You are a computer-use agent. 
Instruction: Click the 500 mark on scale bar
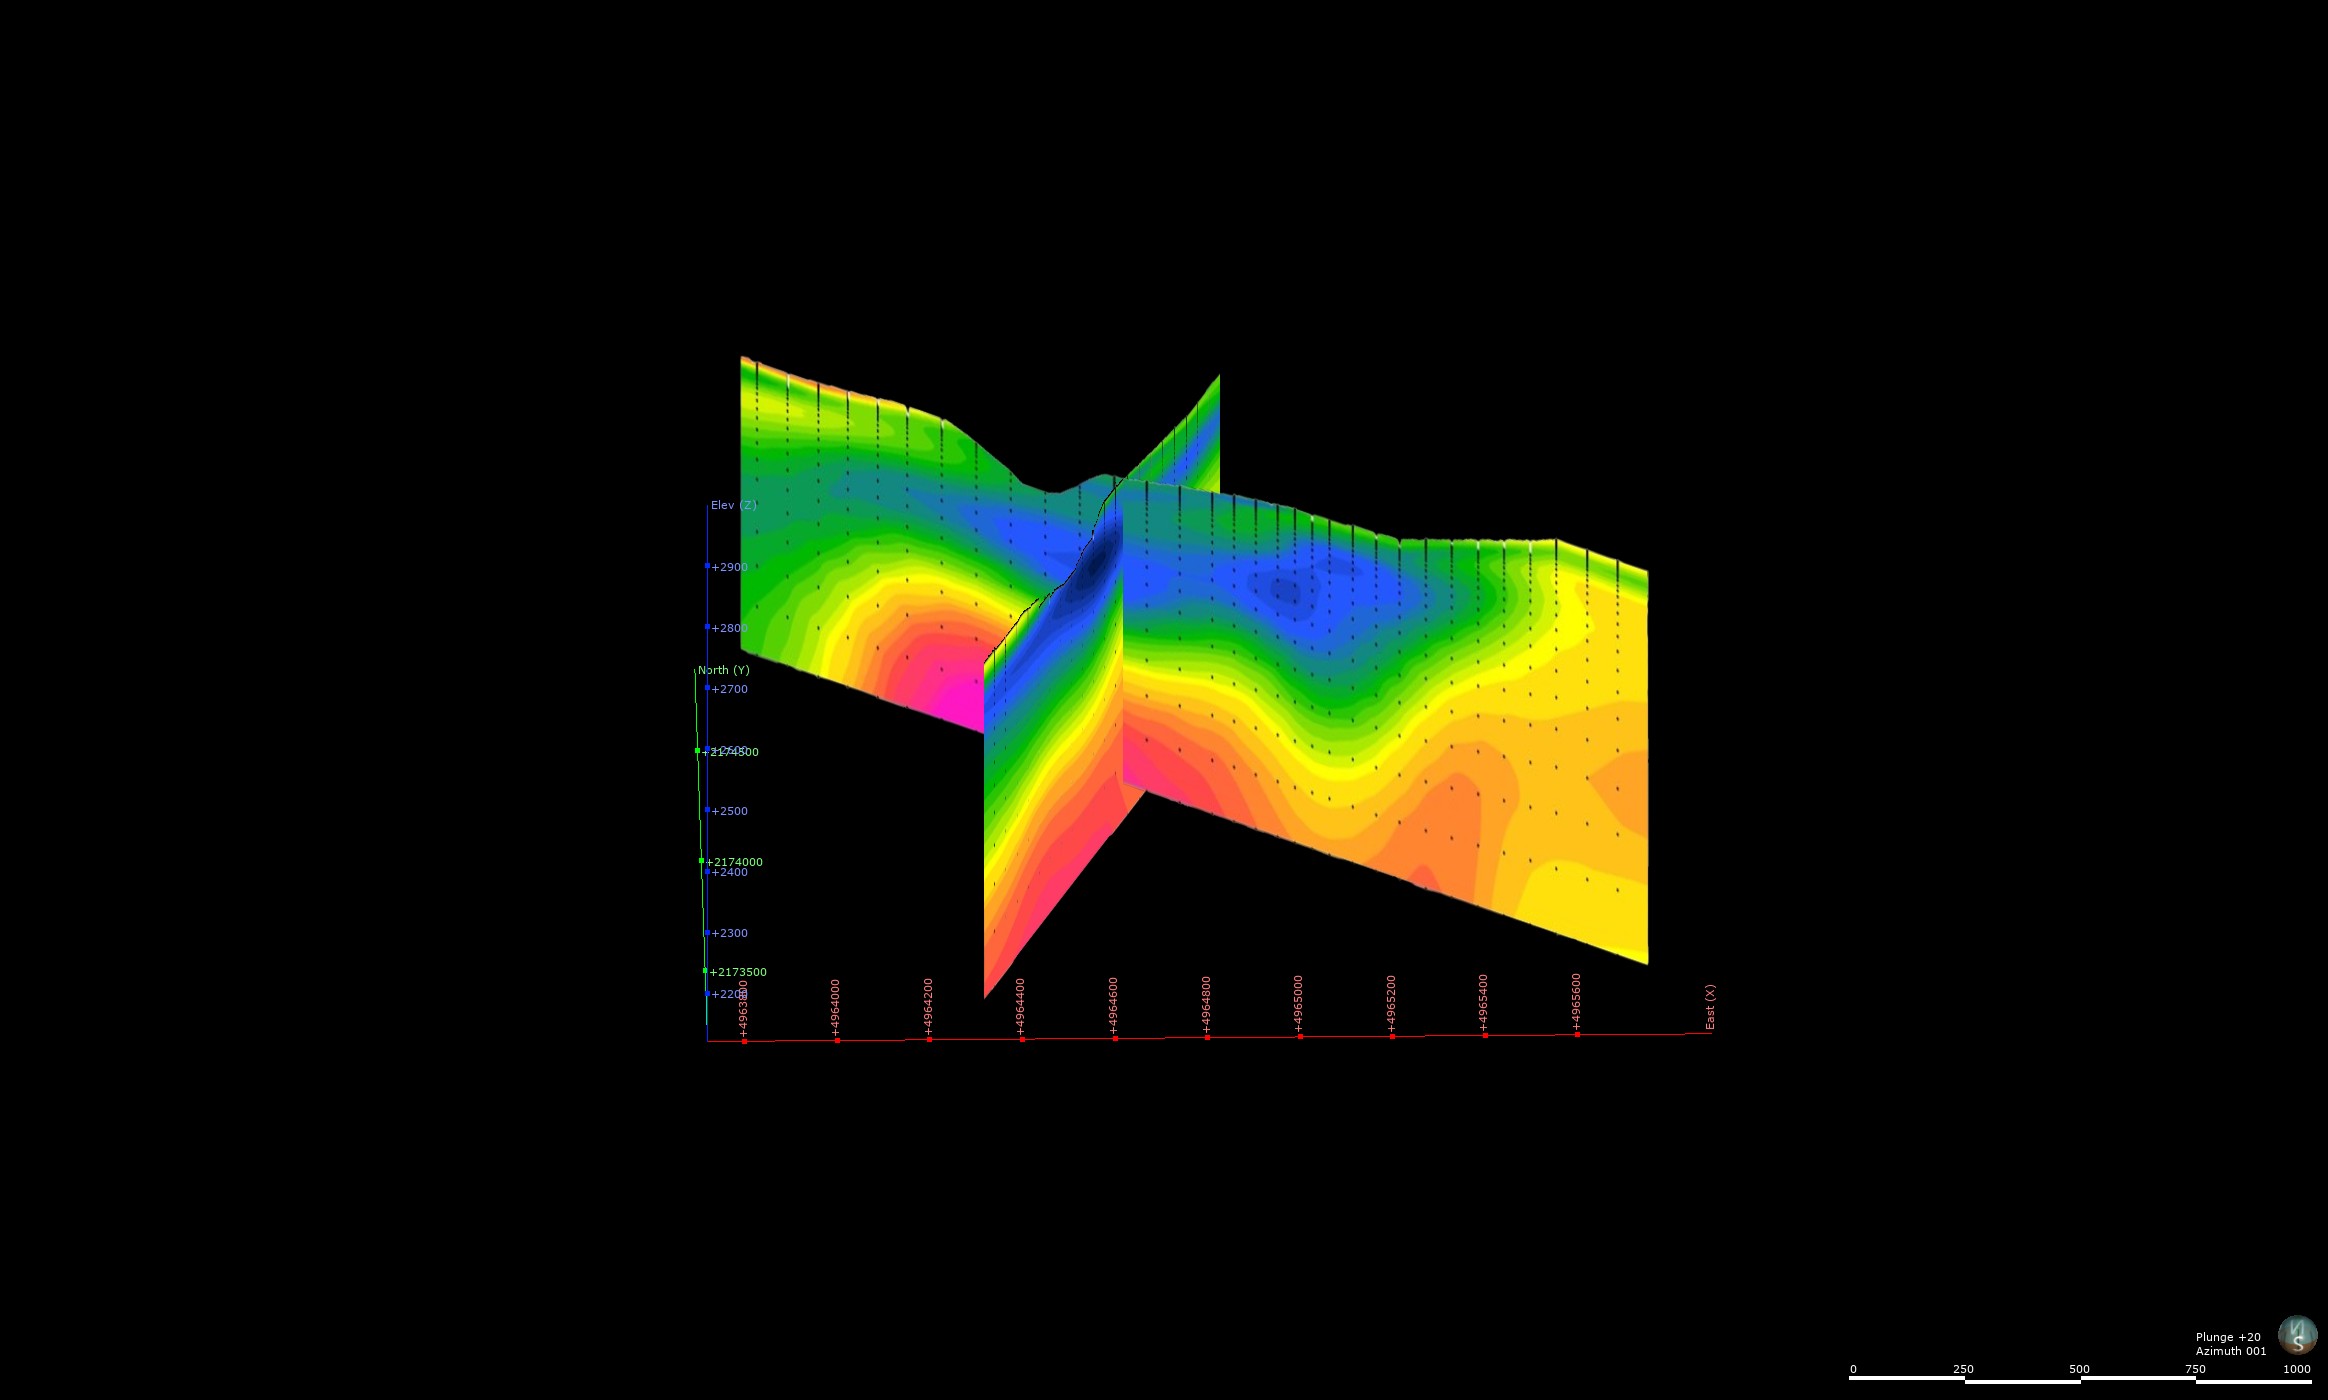2079,1369
